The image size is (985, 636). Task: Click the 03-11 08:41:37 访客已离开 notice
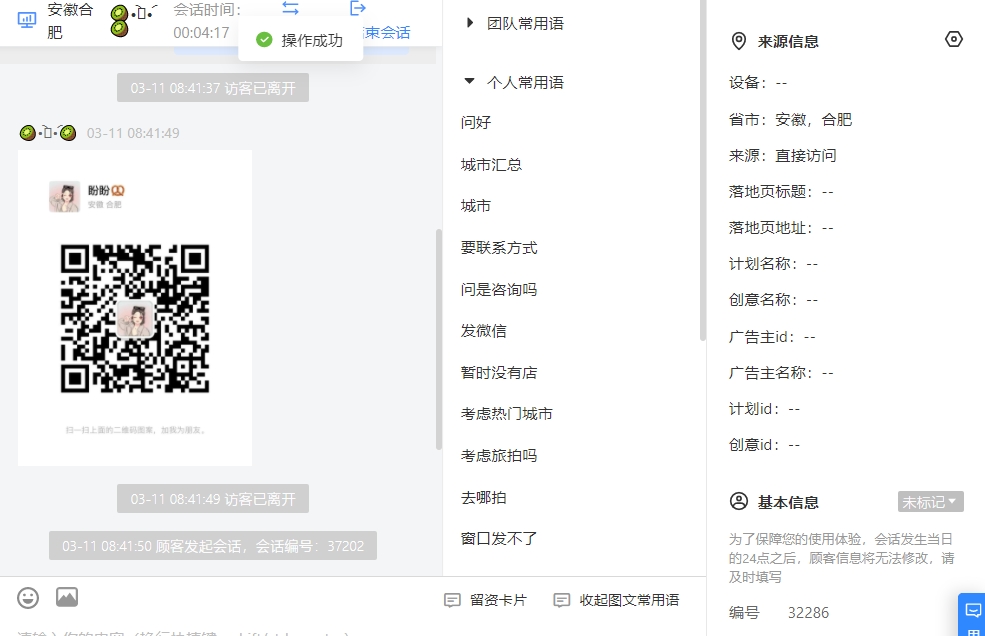213,87
